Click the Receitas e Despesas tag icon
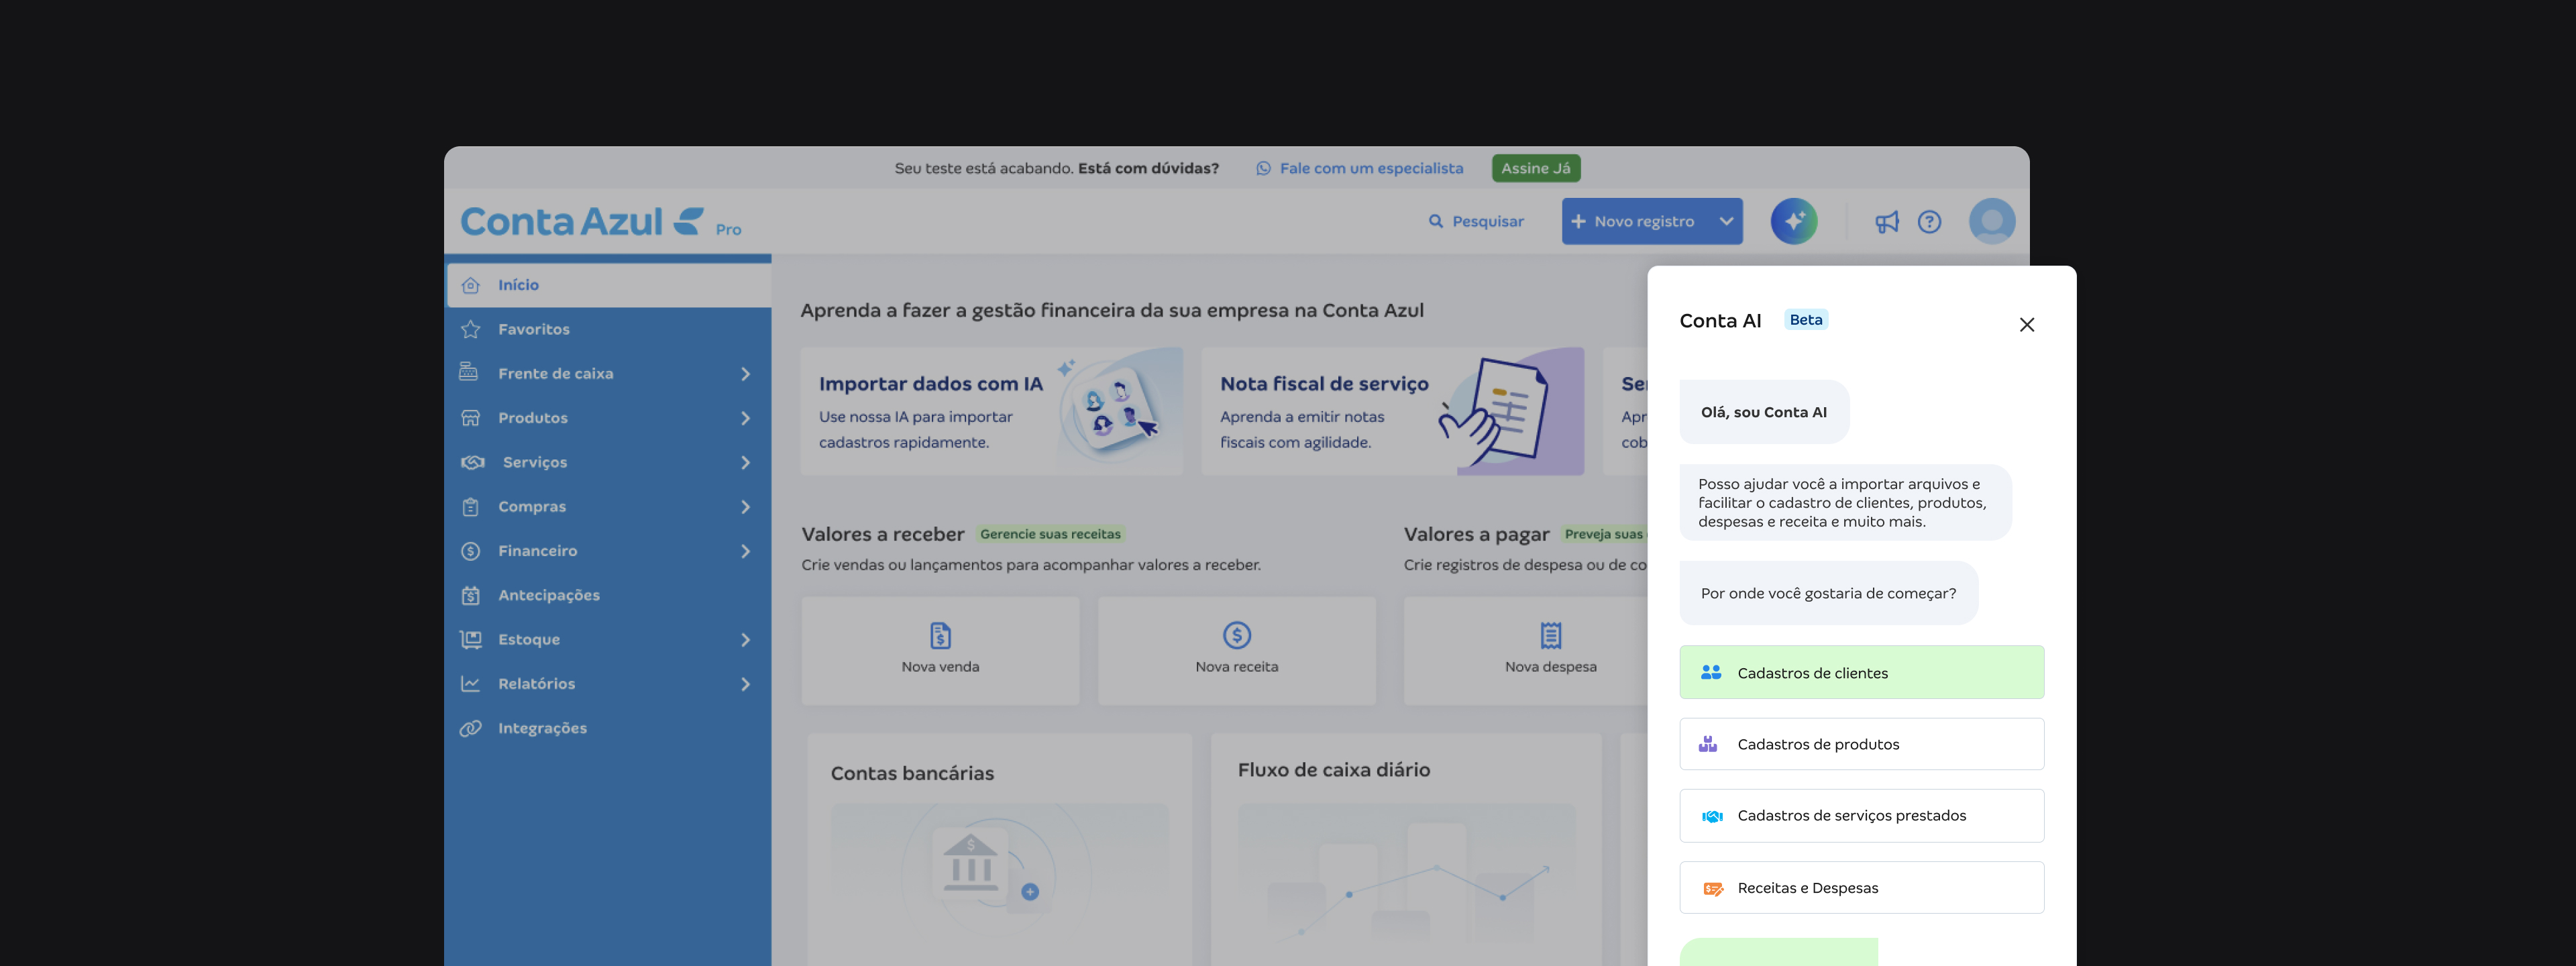Image resolution: width=2576 pixels, height=966 pixels. click(1713, 888)
